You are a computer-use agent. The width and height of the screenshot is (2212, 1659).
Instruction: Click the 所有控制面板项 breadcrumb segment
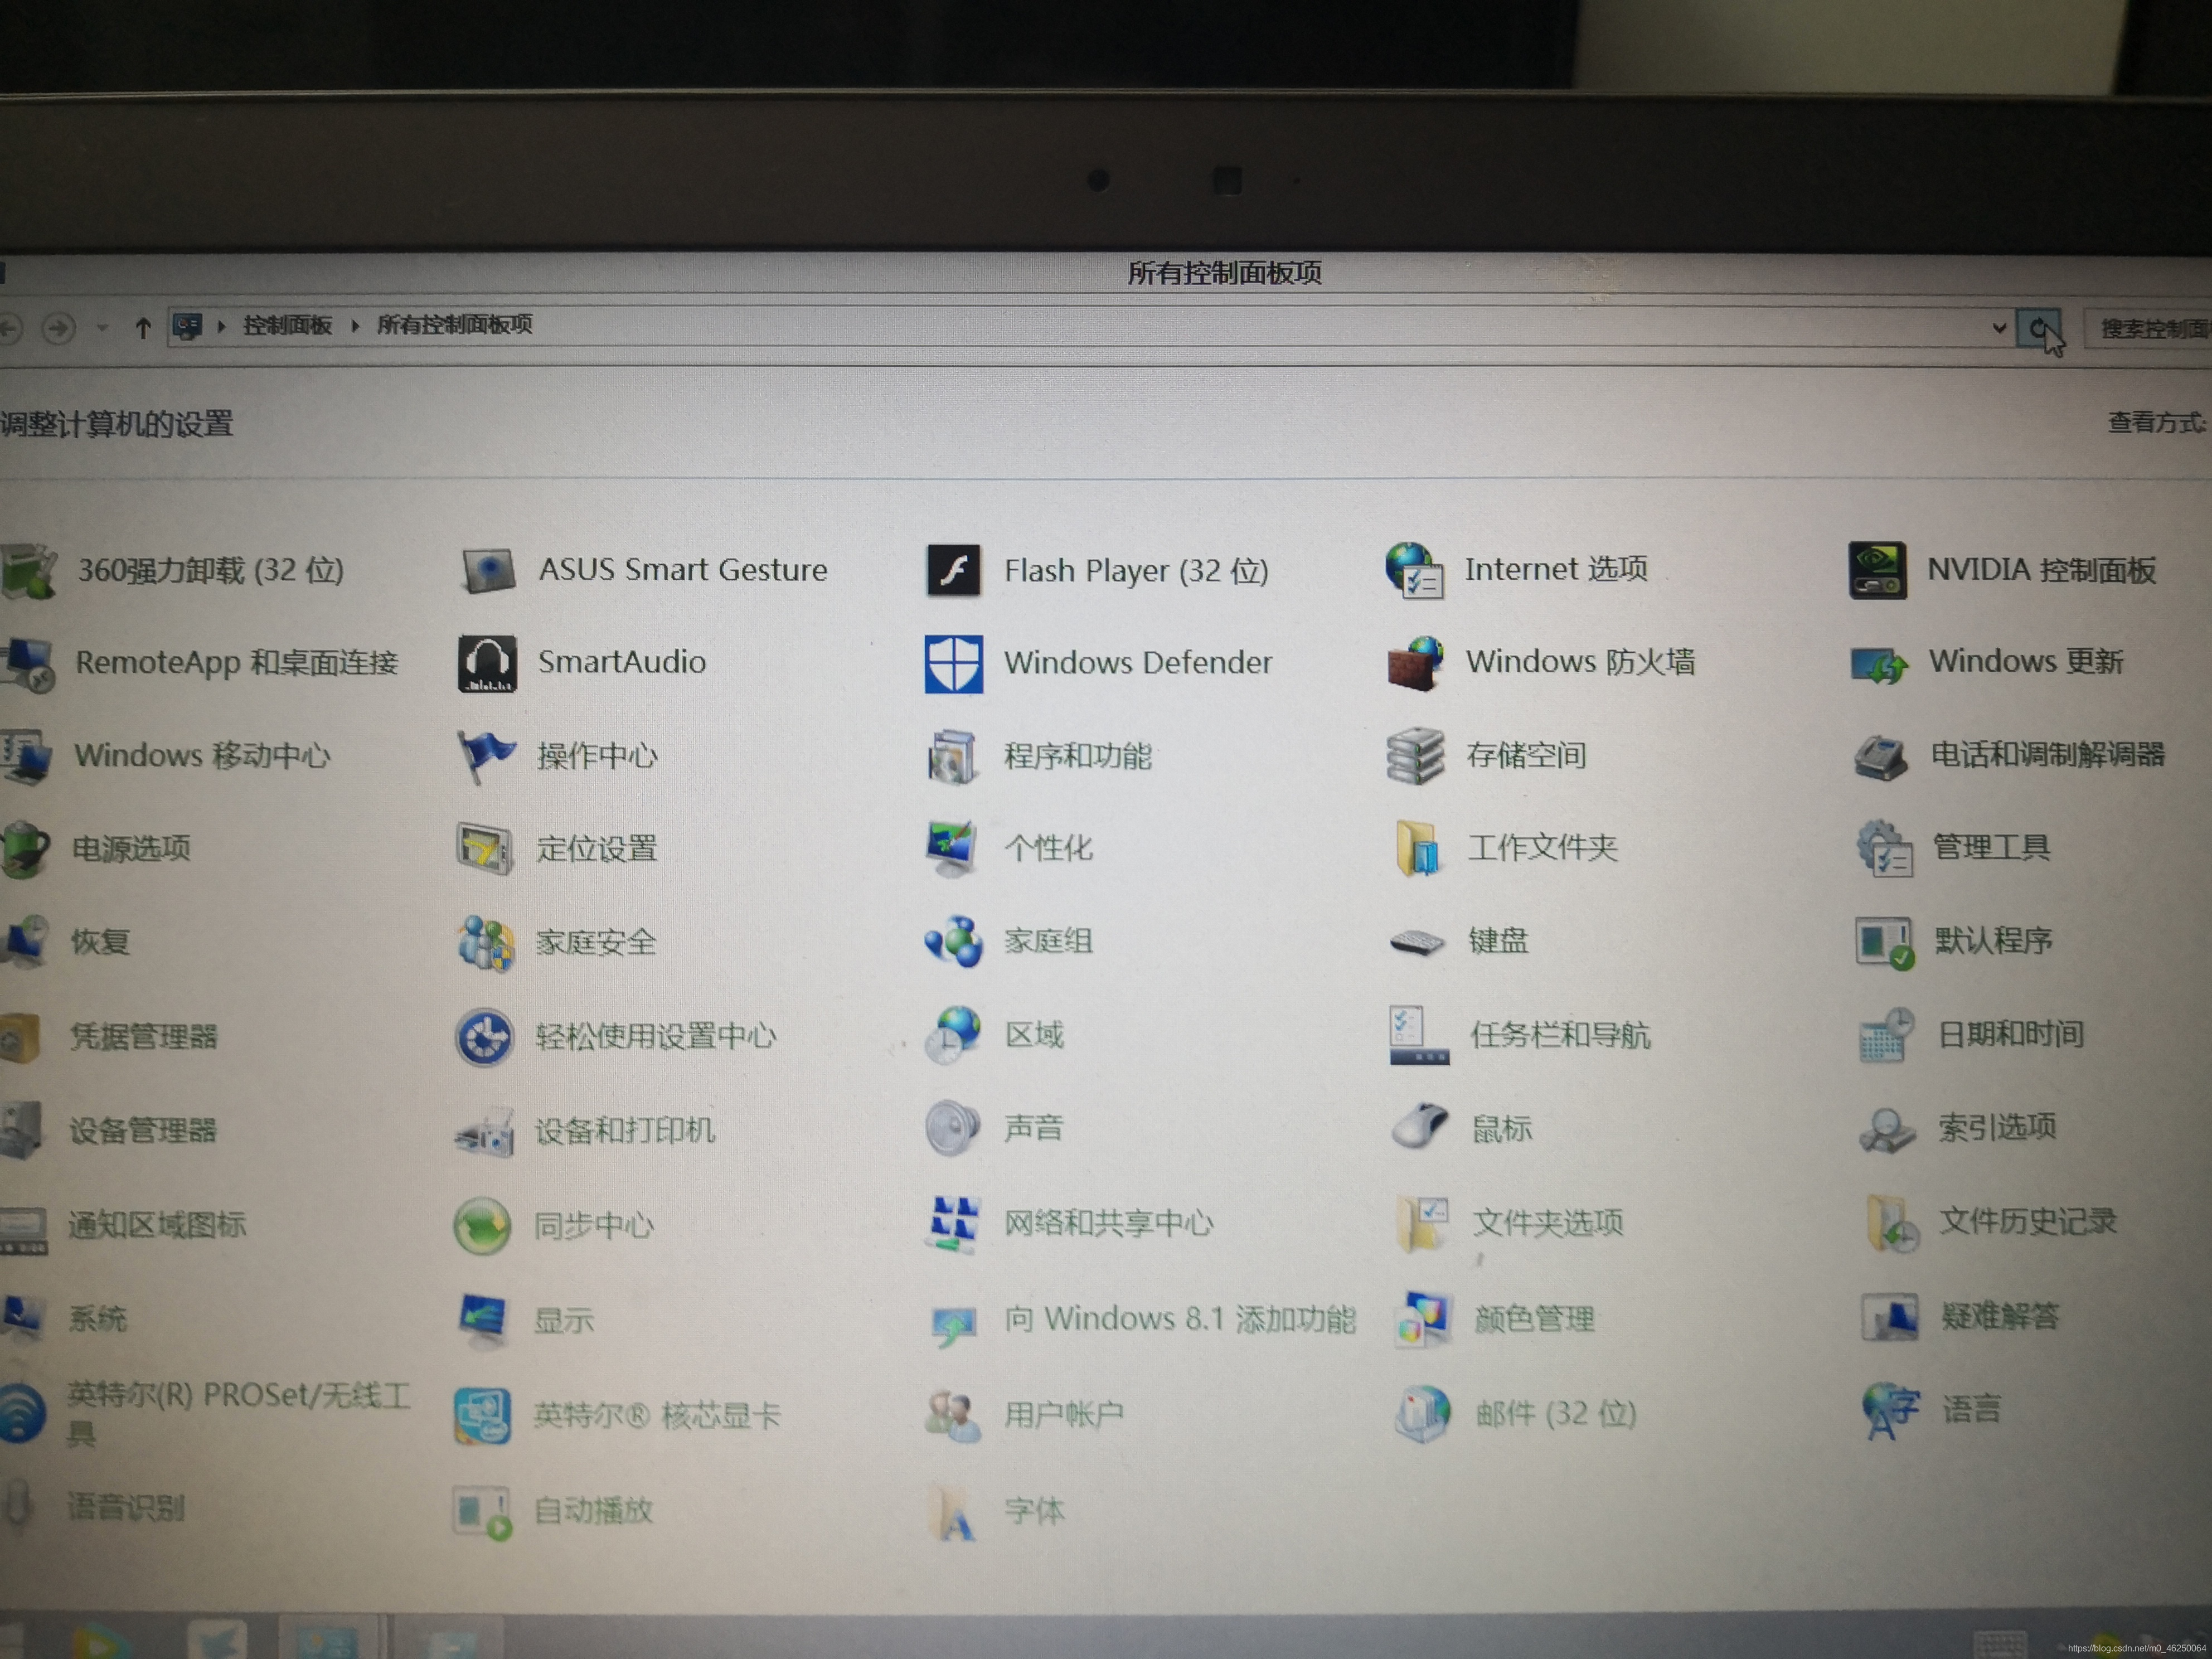[454, 325]
